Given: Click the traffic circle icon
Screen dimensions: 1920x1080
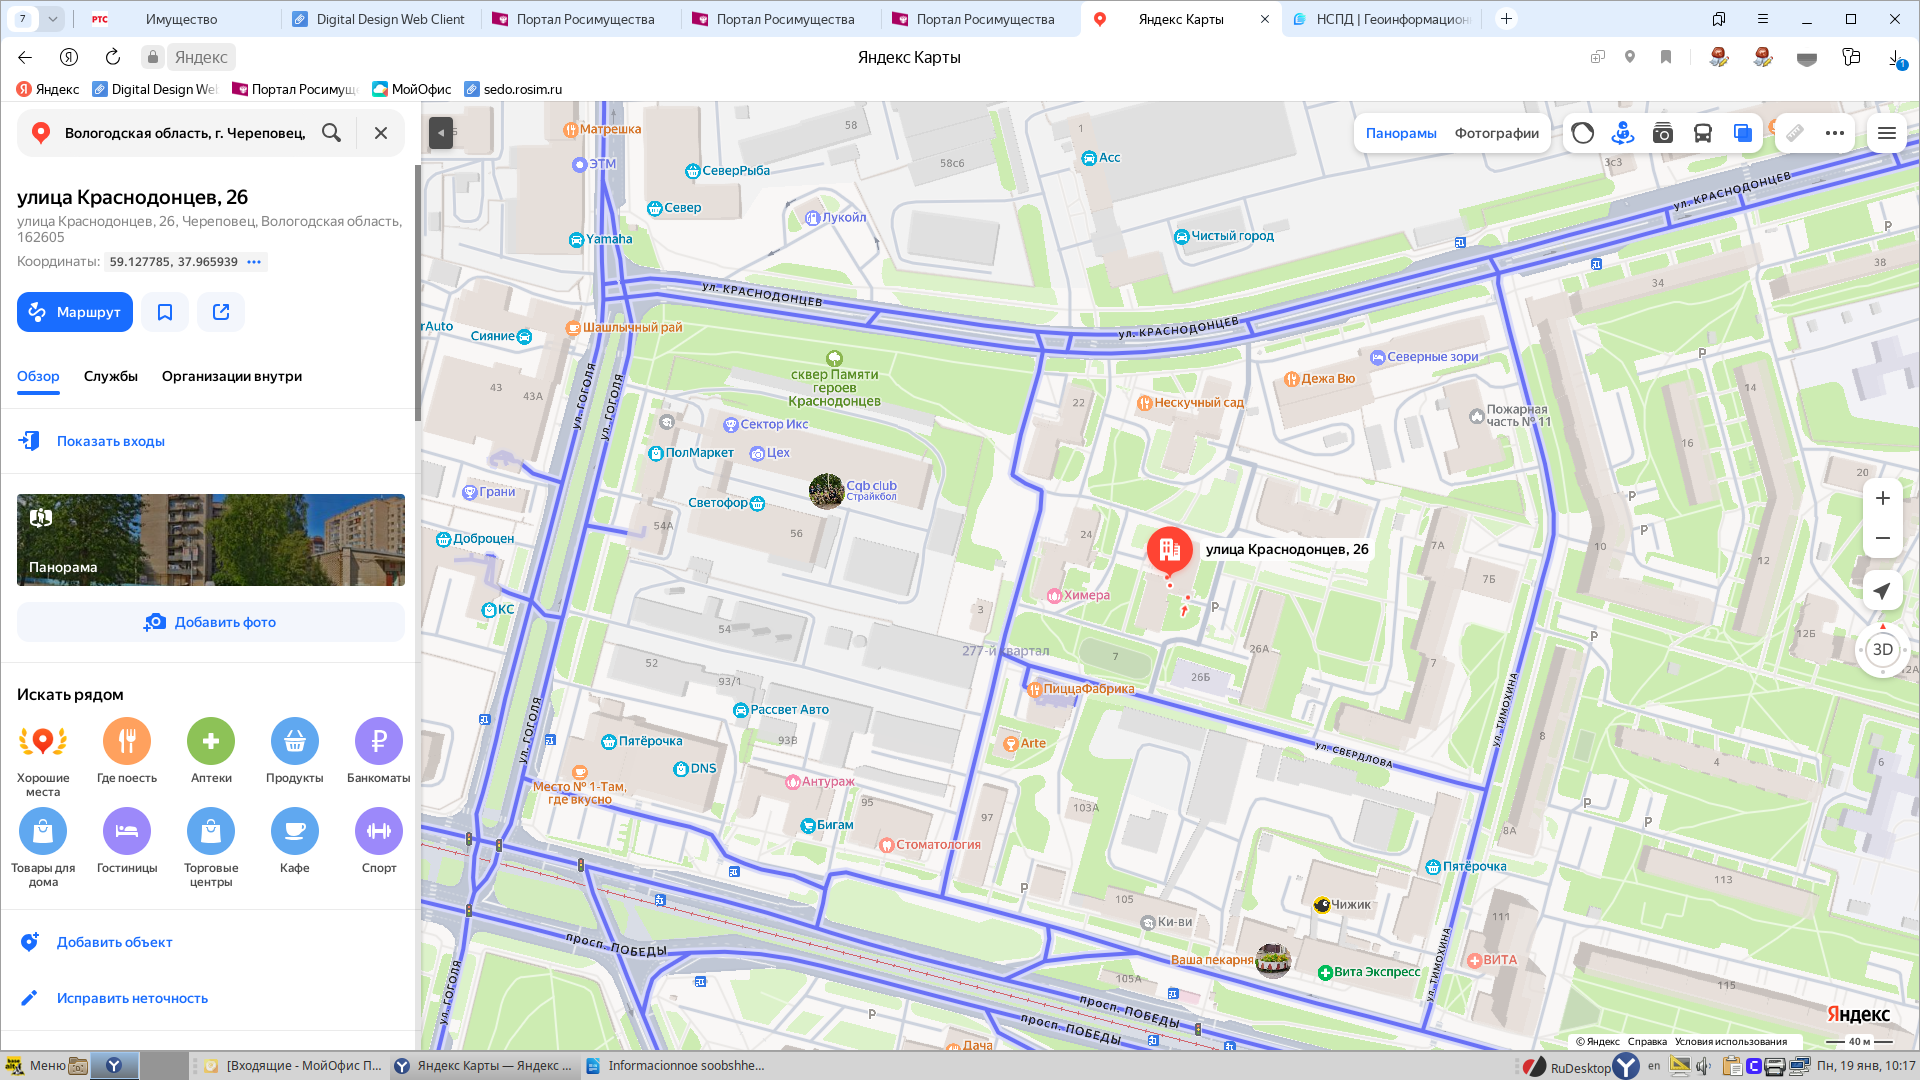Looking at the screenshot, I should [x=1582, y=133].
